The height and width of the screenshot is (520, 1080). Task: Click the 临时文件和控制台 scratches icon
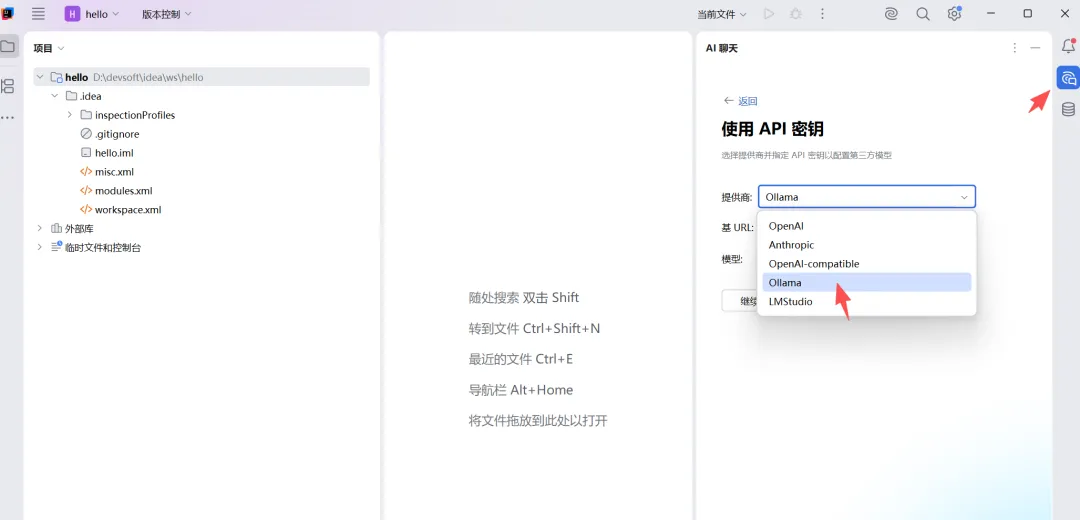[56, 247]
